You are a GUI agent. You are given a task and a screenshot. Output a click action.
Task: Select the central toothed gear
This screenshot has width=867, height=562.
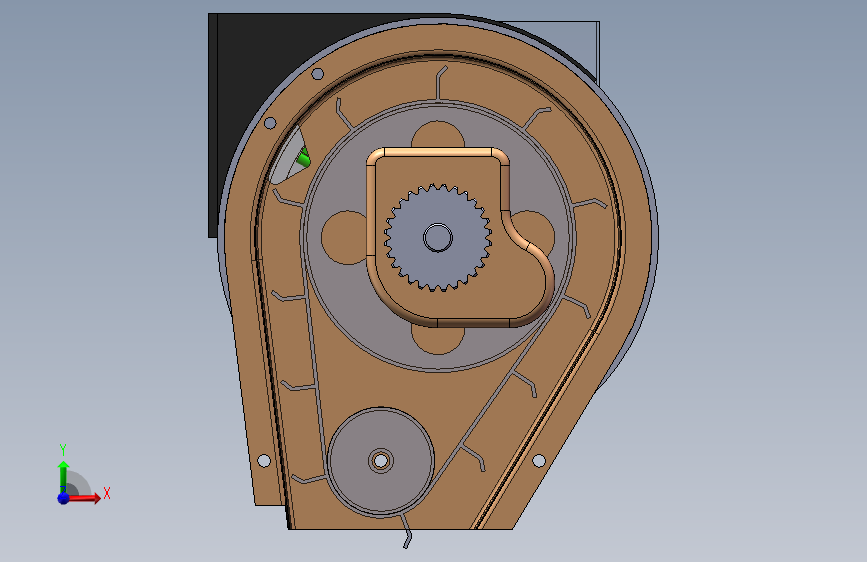[437, 238]
